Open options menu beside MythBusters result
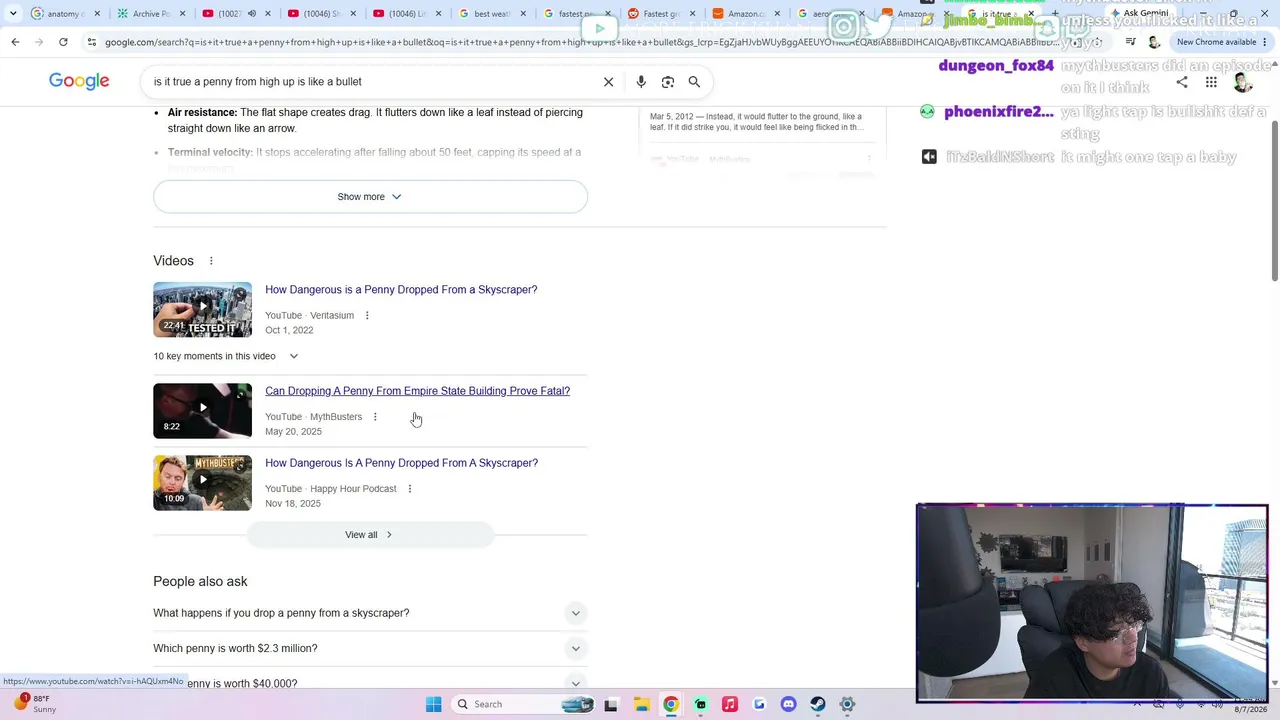Screen dimensions: 1280x720 (x=375, y=417)
